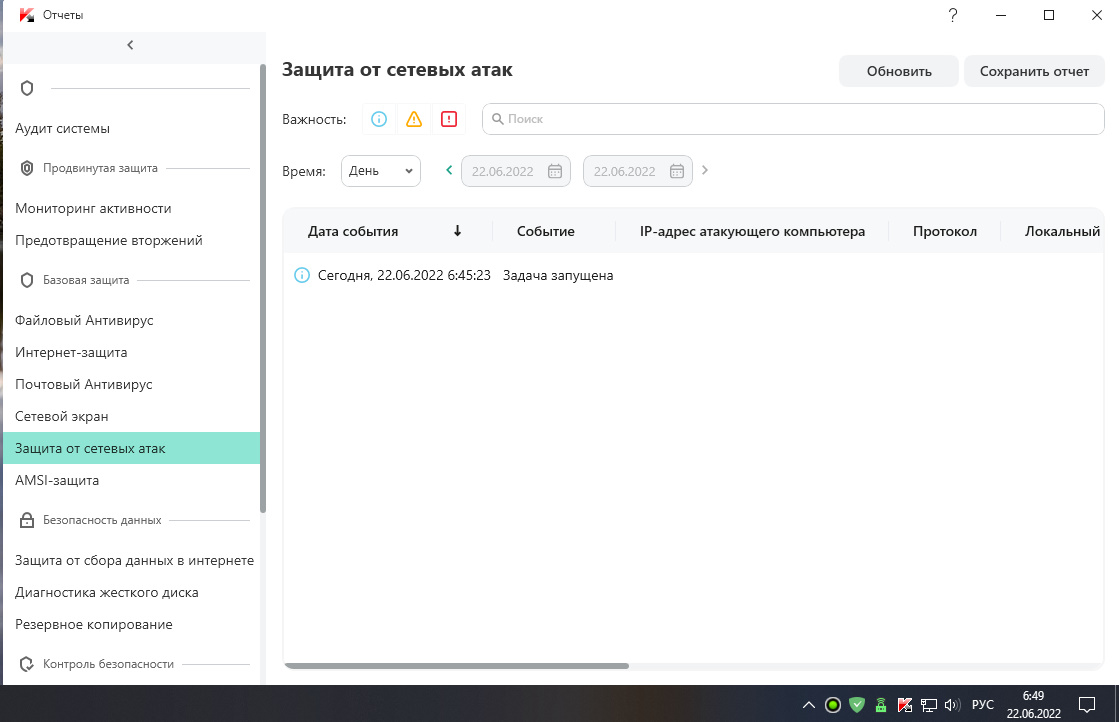Image resolution: width=1119 pixels, height=722 pixels.
Task: Click the Локальный column header
Action: click(x=1062, y=231)
